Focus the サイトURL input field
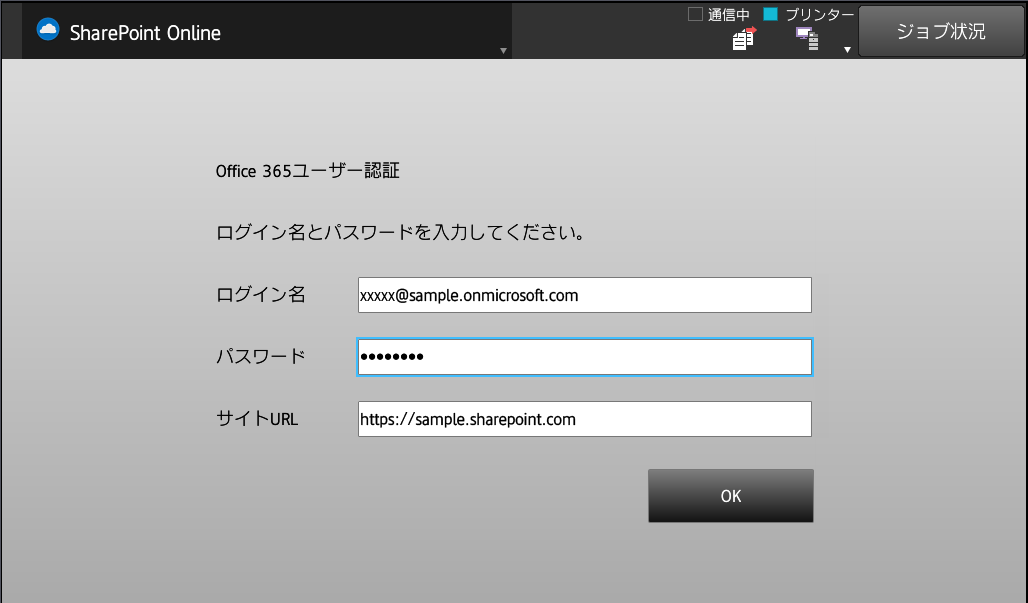Screen dimensions: 1028x603 (x=584, y=419)
